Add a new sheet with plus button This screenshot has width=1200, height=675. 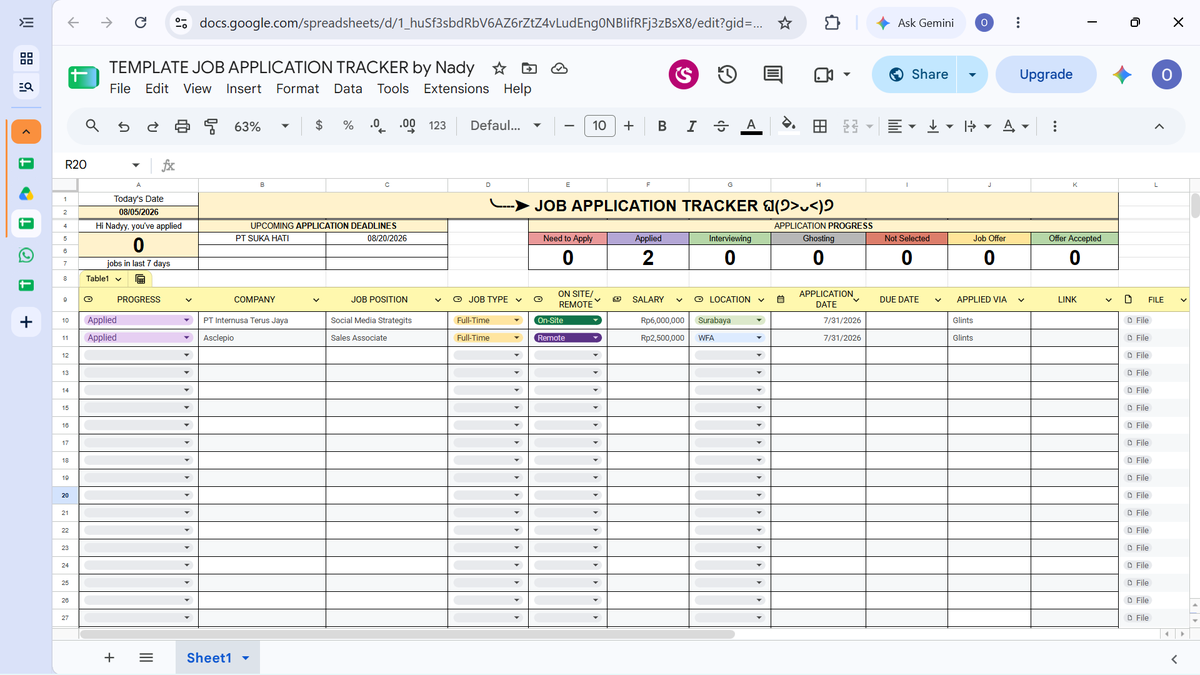pyautogui.click(x=109, y=658)
